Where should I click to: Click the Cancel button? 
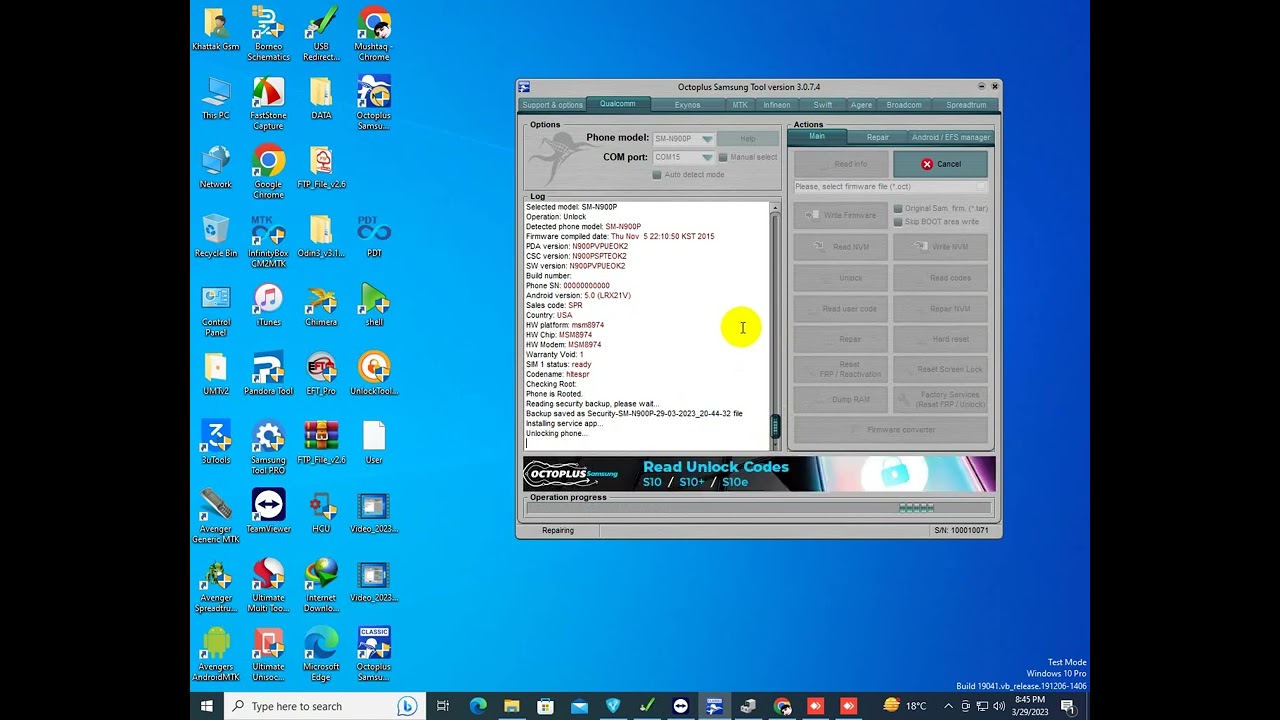click(940, 164)
